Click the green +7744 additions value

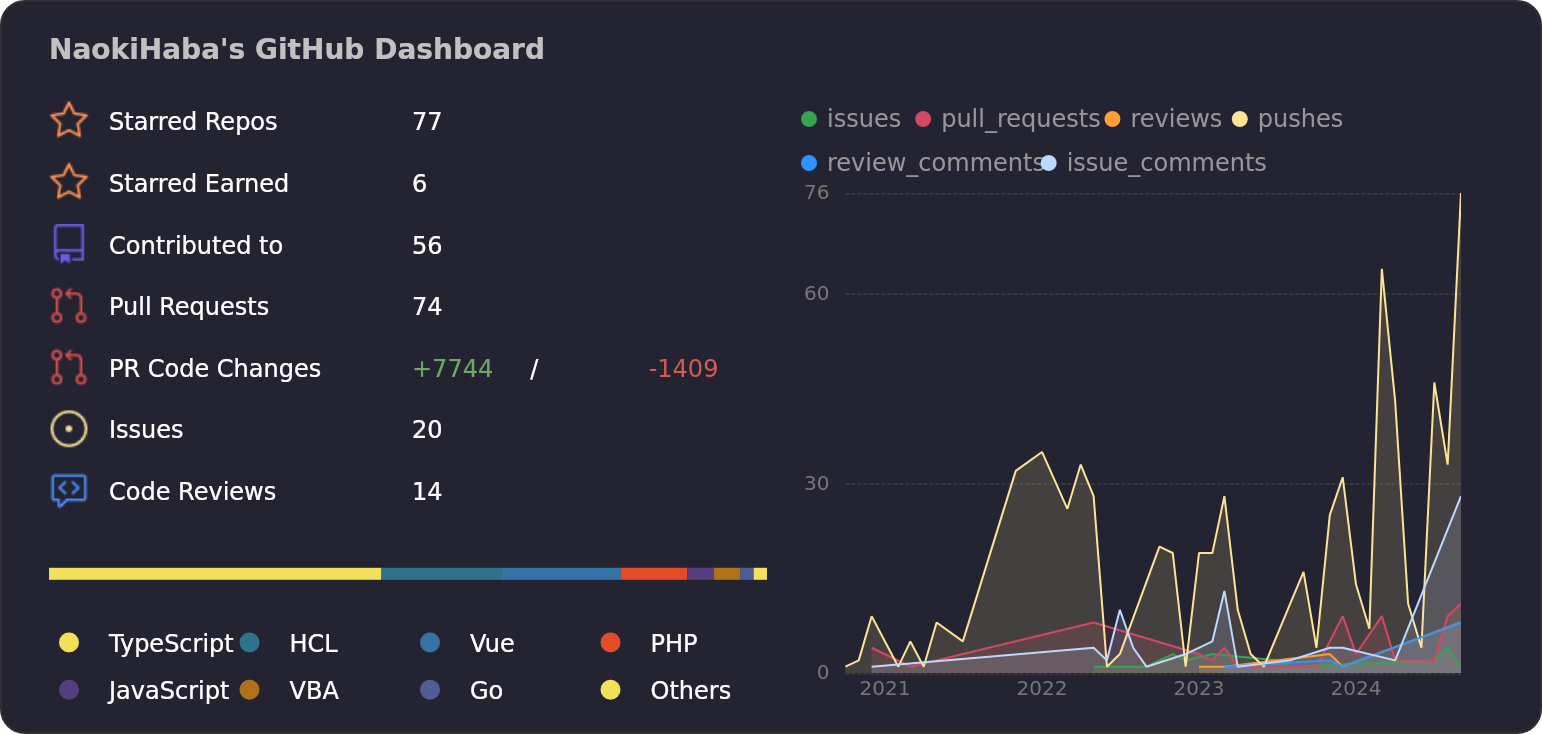(x=452, y=369)
